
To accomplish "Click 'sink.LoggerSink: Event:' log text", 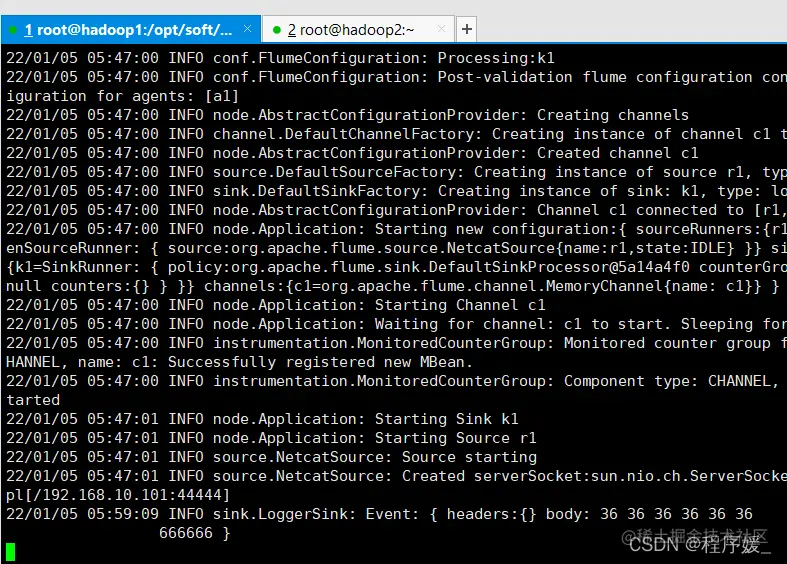I will [316, 515].
